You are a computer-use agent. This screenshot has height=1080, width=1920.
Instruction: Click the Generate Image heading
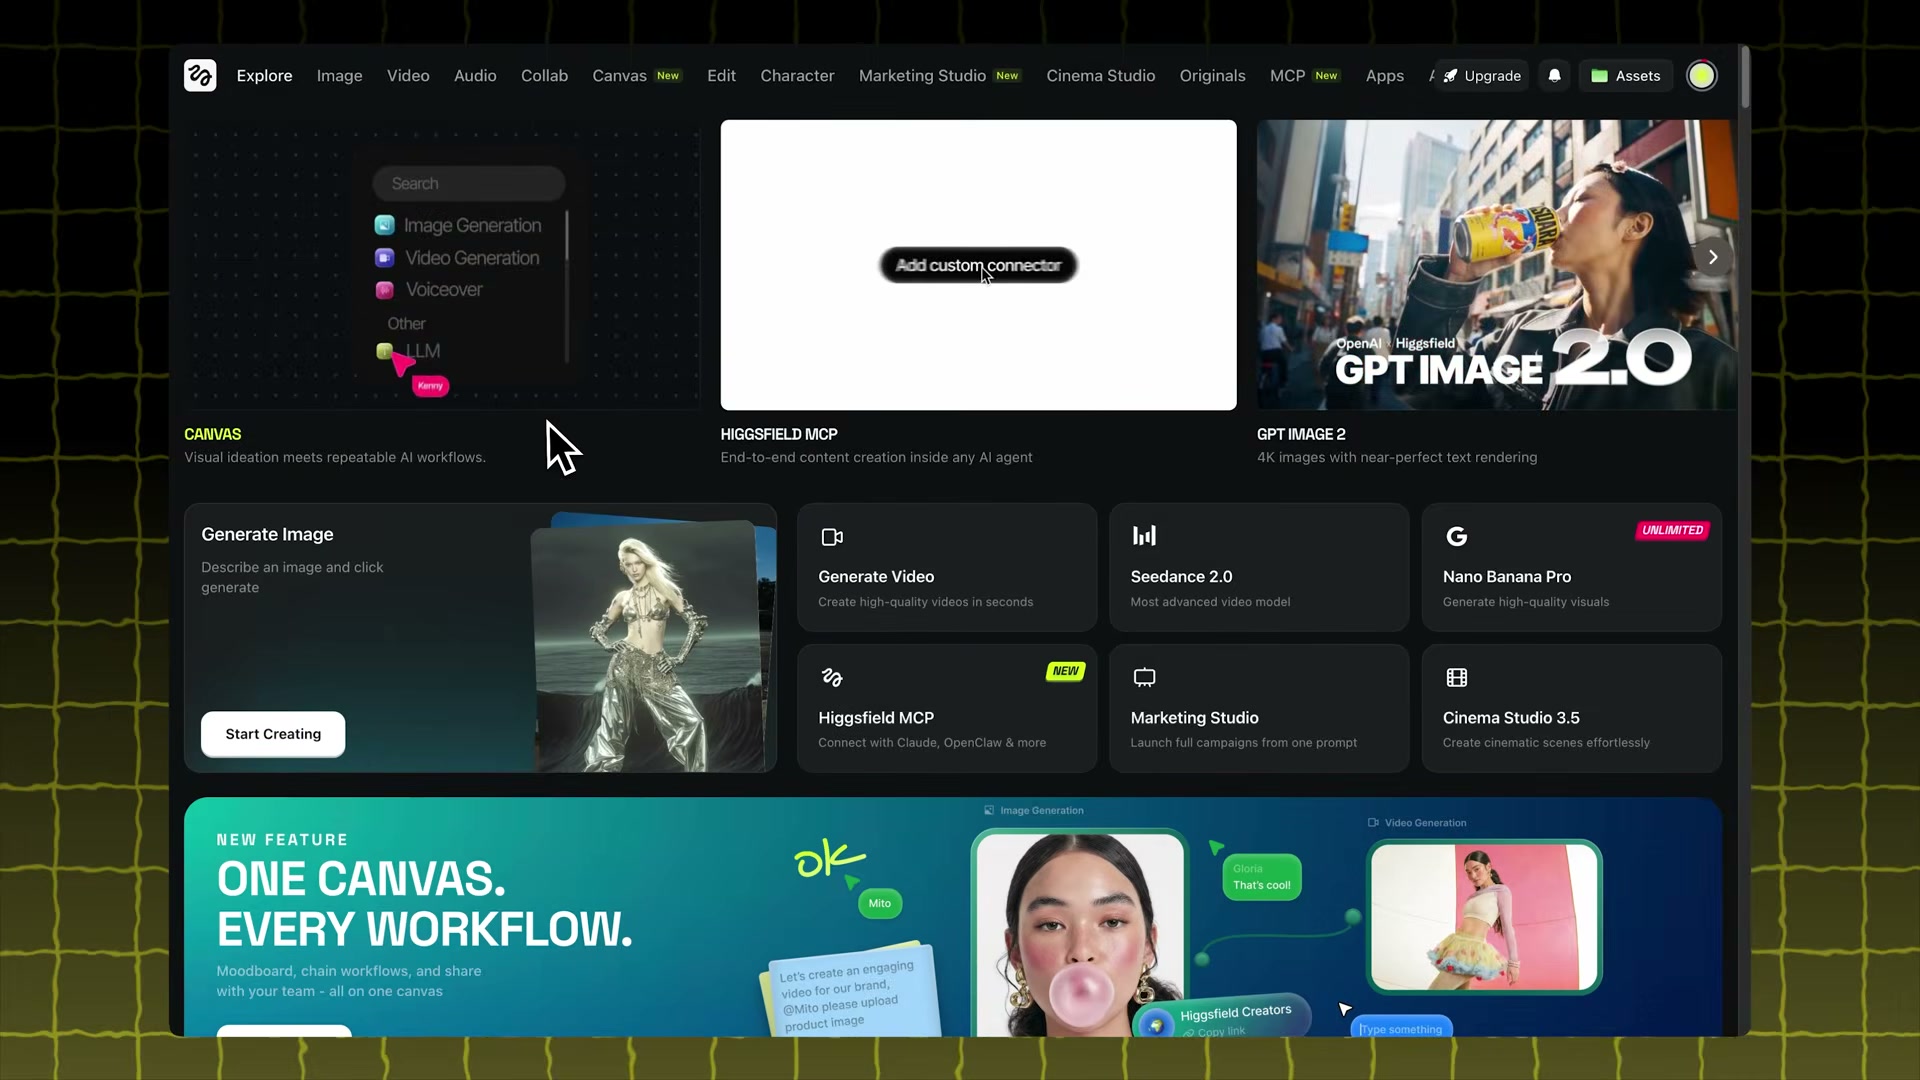click(267, 535)
